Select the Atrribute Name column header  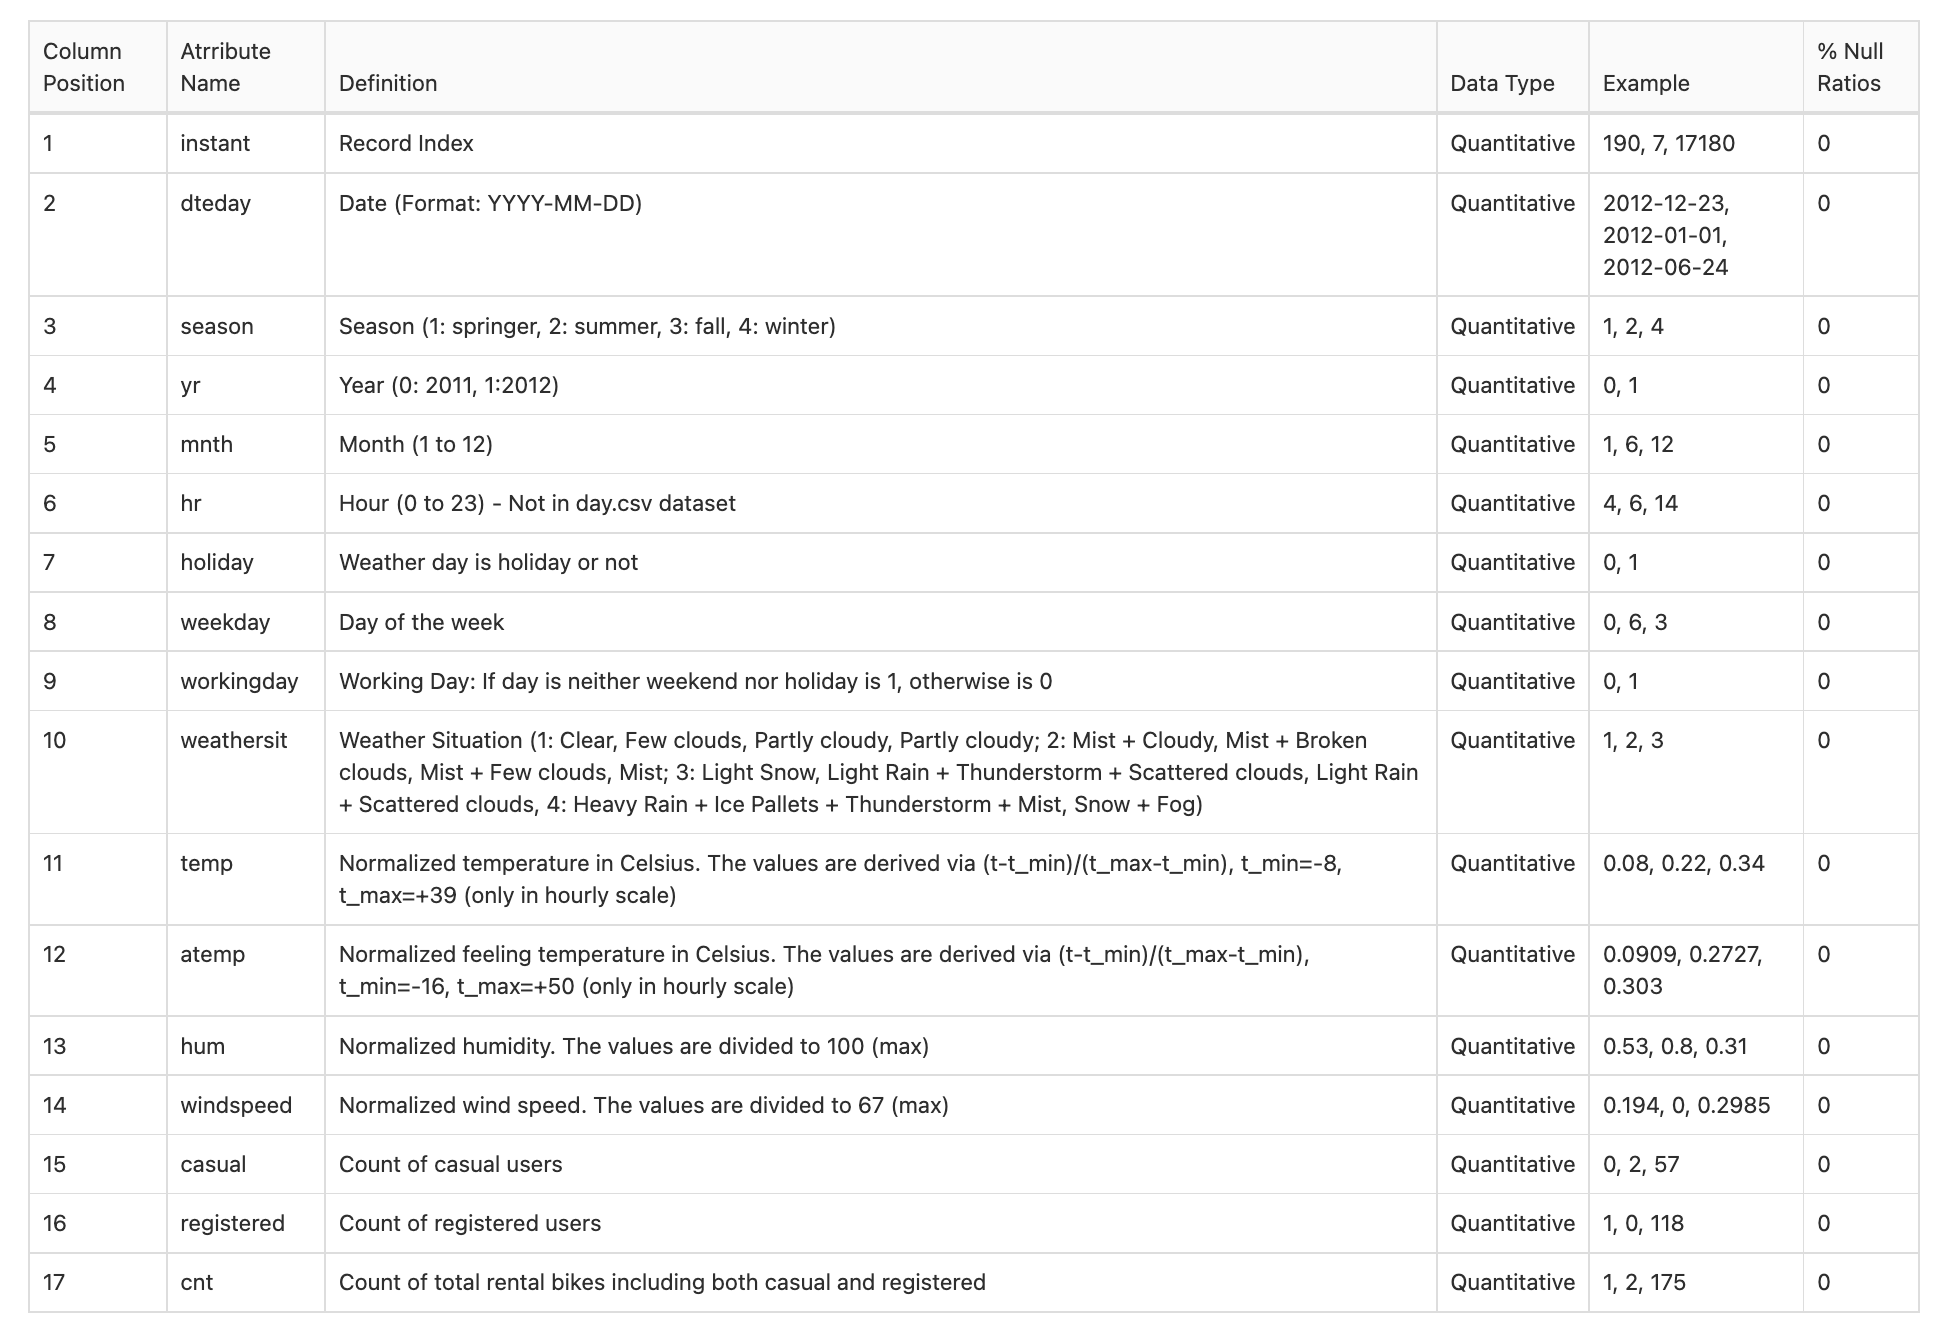tap(245, 67)
